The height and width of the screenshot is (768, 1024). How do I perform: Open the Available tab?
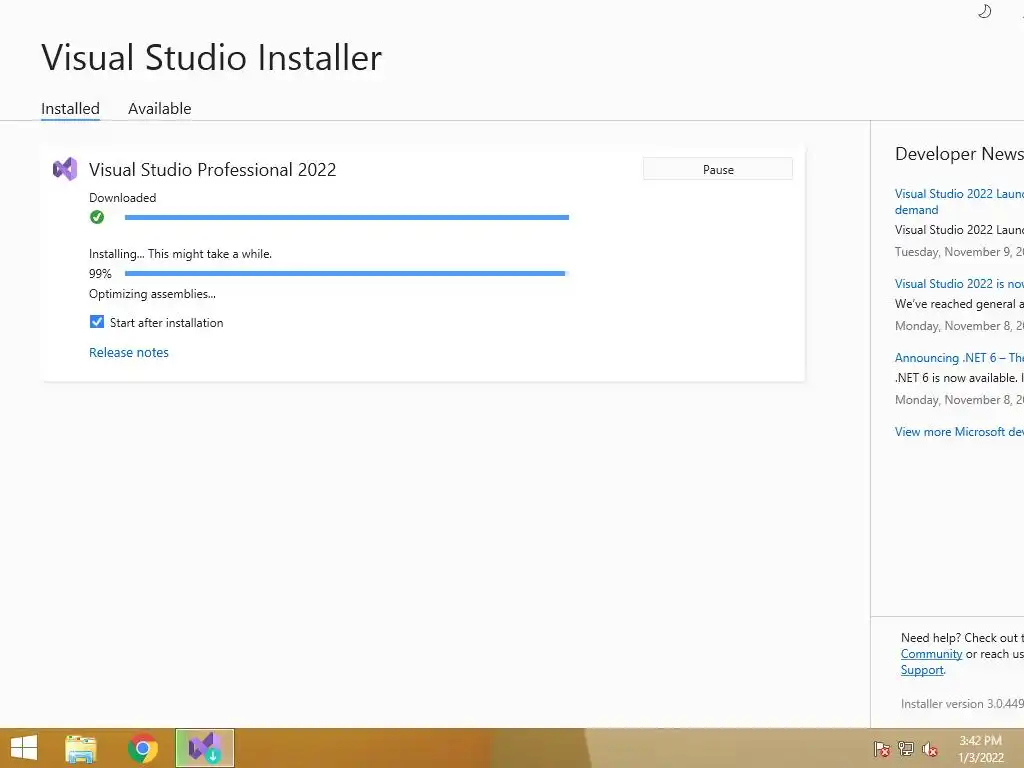tap(159, 108)
